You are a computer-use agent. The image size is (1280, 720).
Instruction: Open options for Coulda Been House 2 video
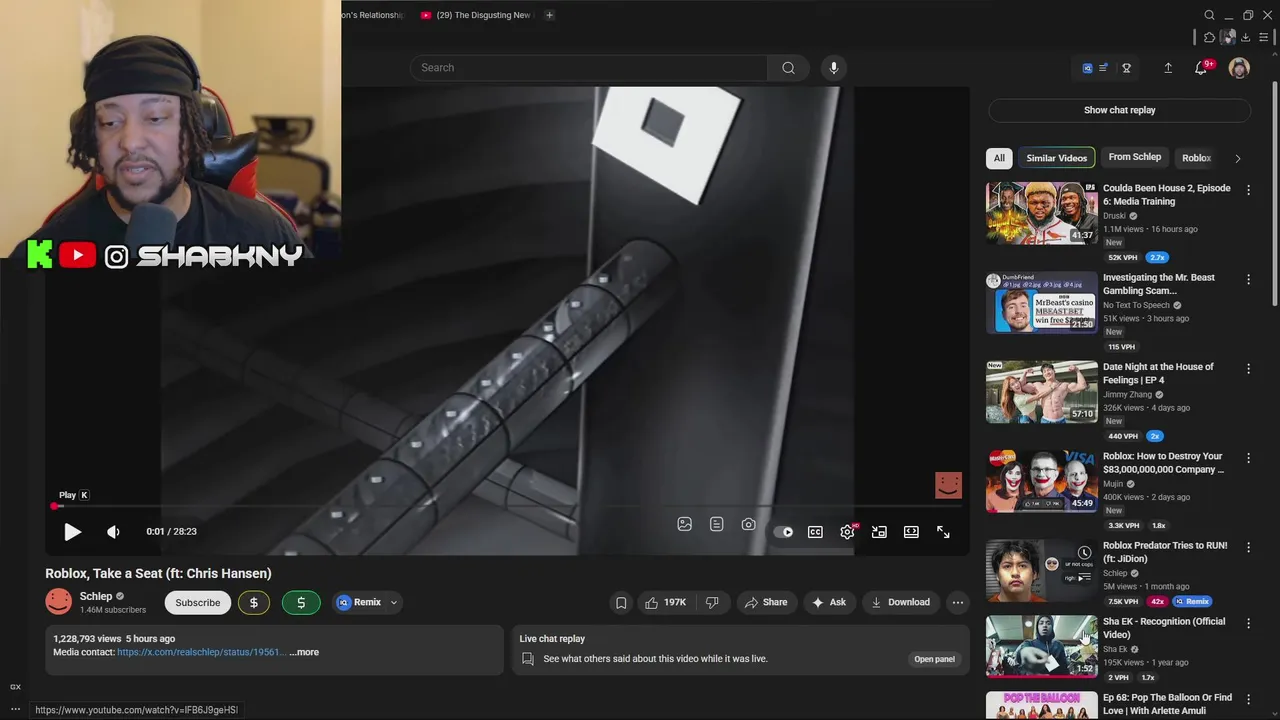point(1248,190)
